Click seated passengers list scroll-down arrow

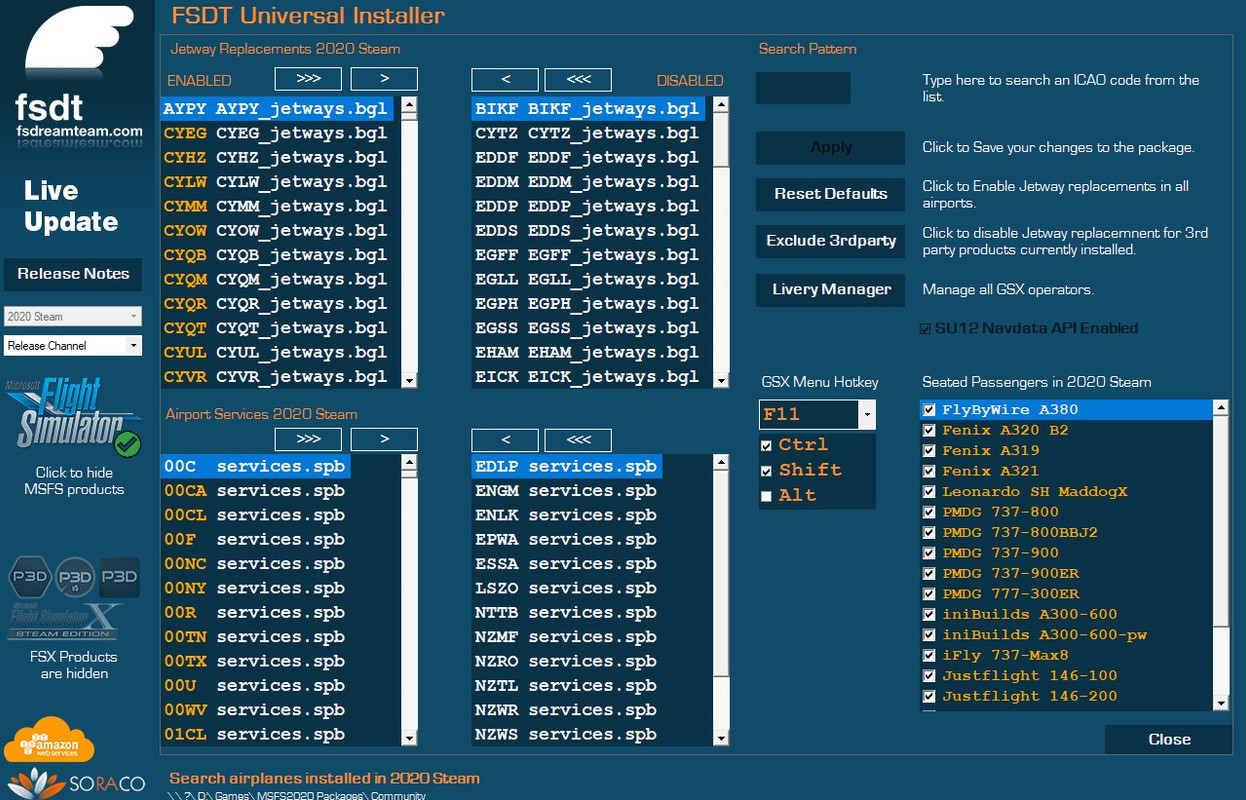1220,703
